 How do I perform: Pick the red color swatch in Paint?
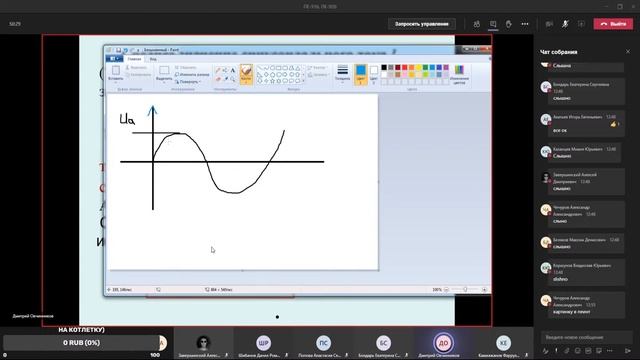[x=404, y=67]
